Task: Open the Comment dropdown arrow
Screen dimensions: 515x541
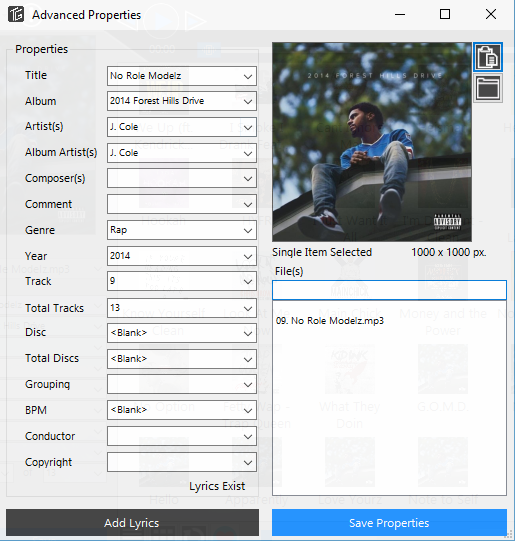Action: tap(248, 205)
